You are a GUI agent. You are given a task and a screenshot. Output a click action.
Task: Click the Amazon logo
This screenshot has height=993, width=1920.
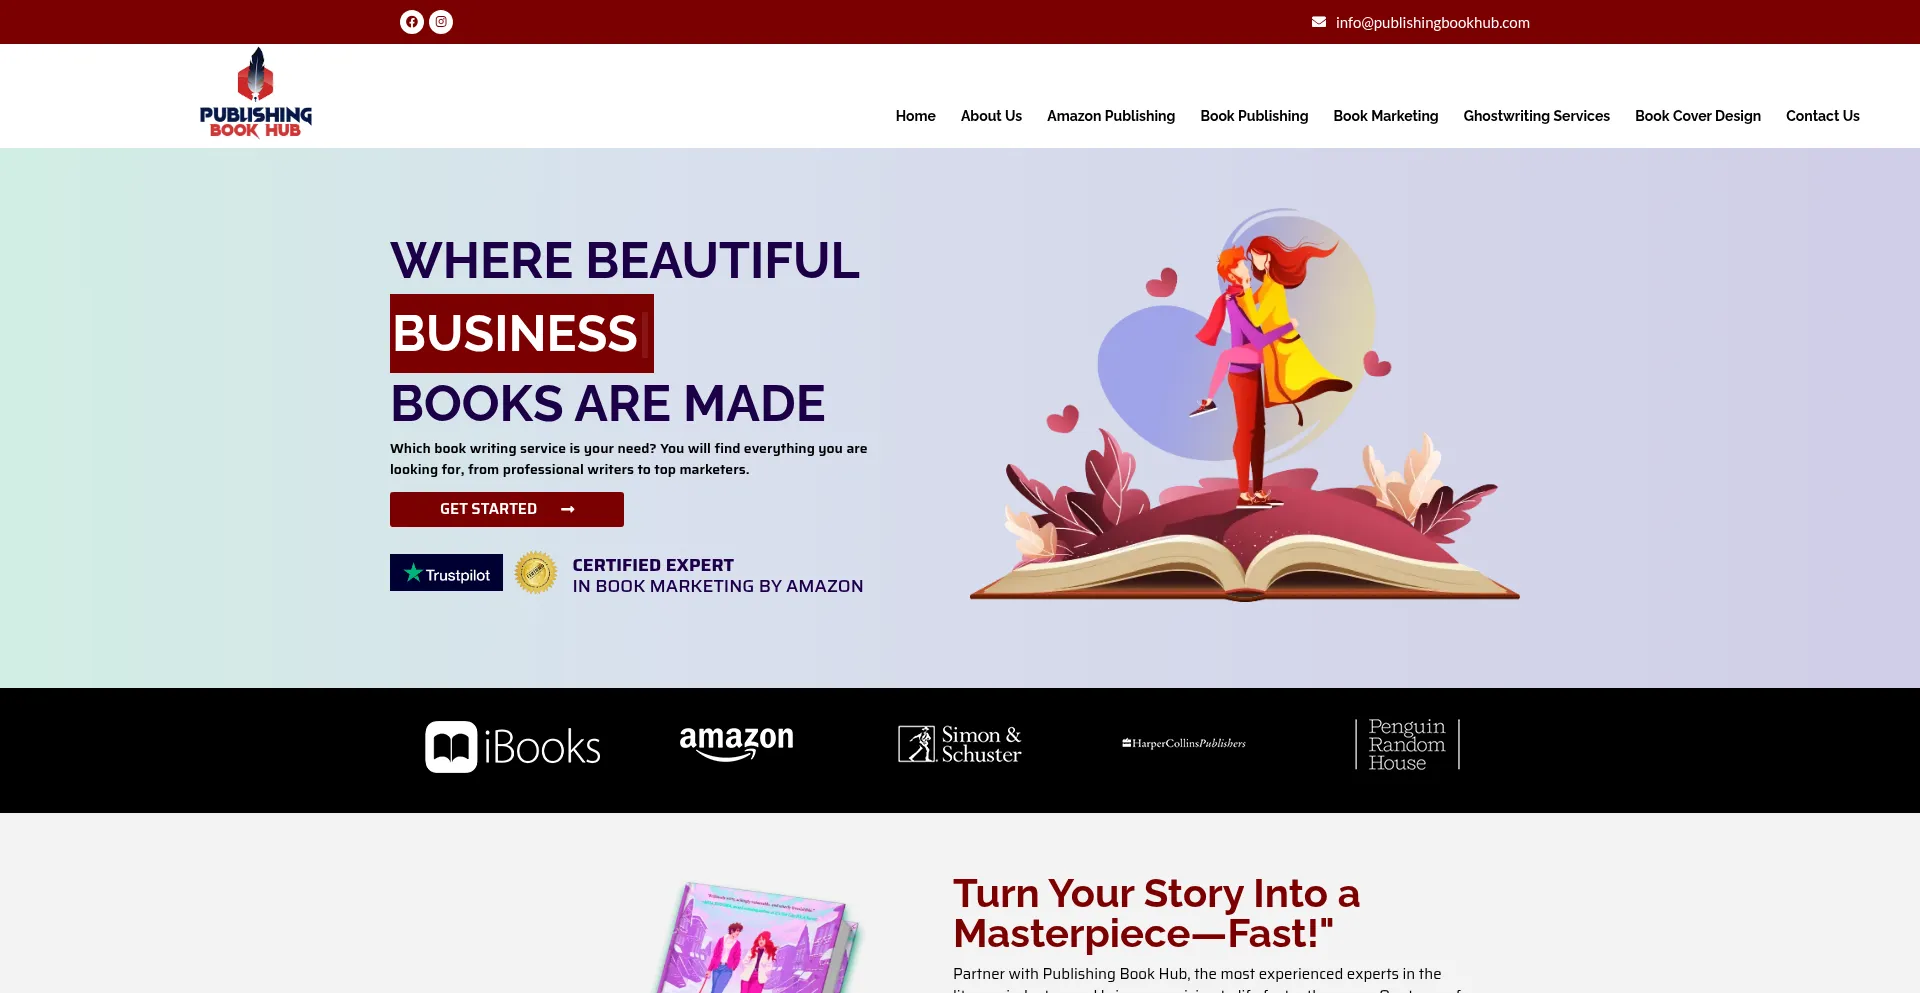tap(736, 743)
